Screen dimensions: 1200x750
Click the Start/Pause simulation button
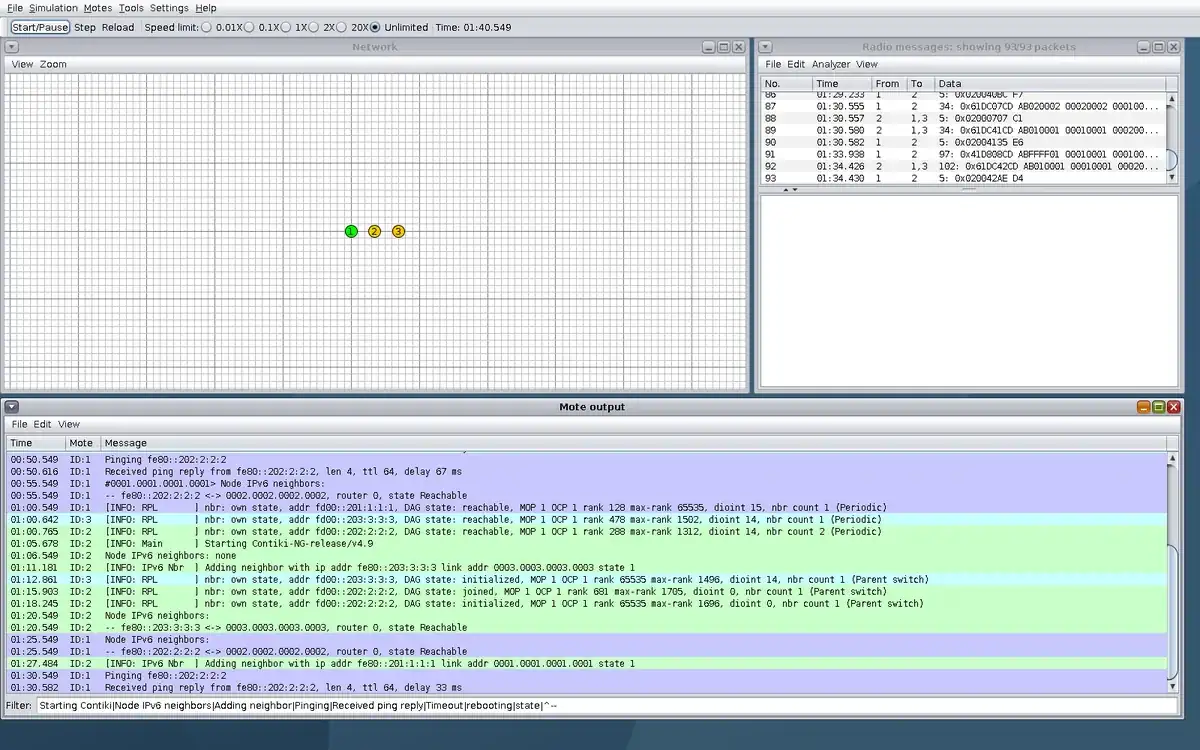click(x=40, y=27)
